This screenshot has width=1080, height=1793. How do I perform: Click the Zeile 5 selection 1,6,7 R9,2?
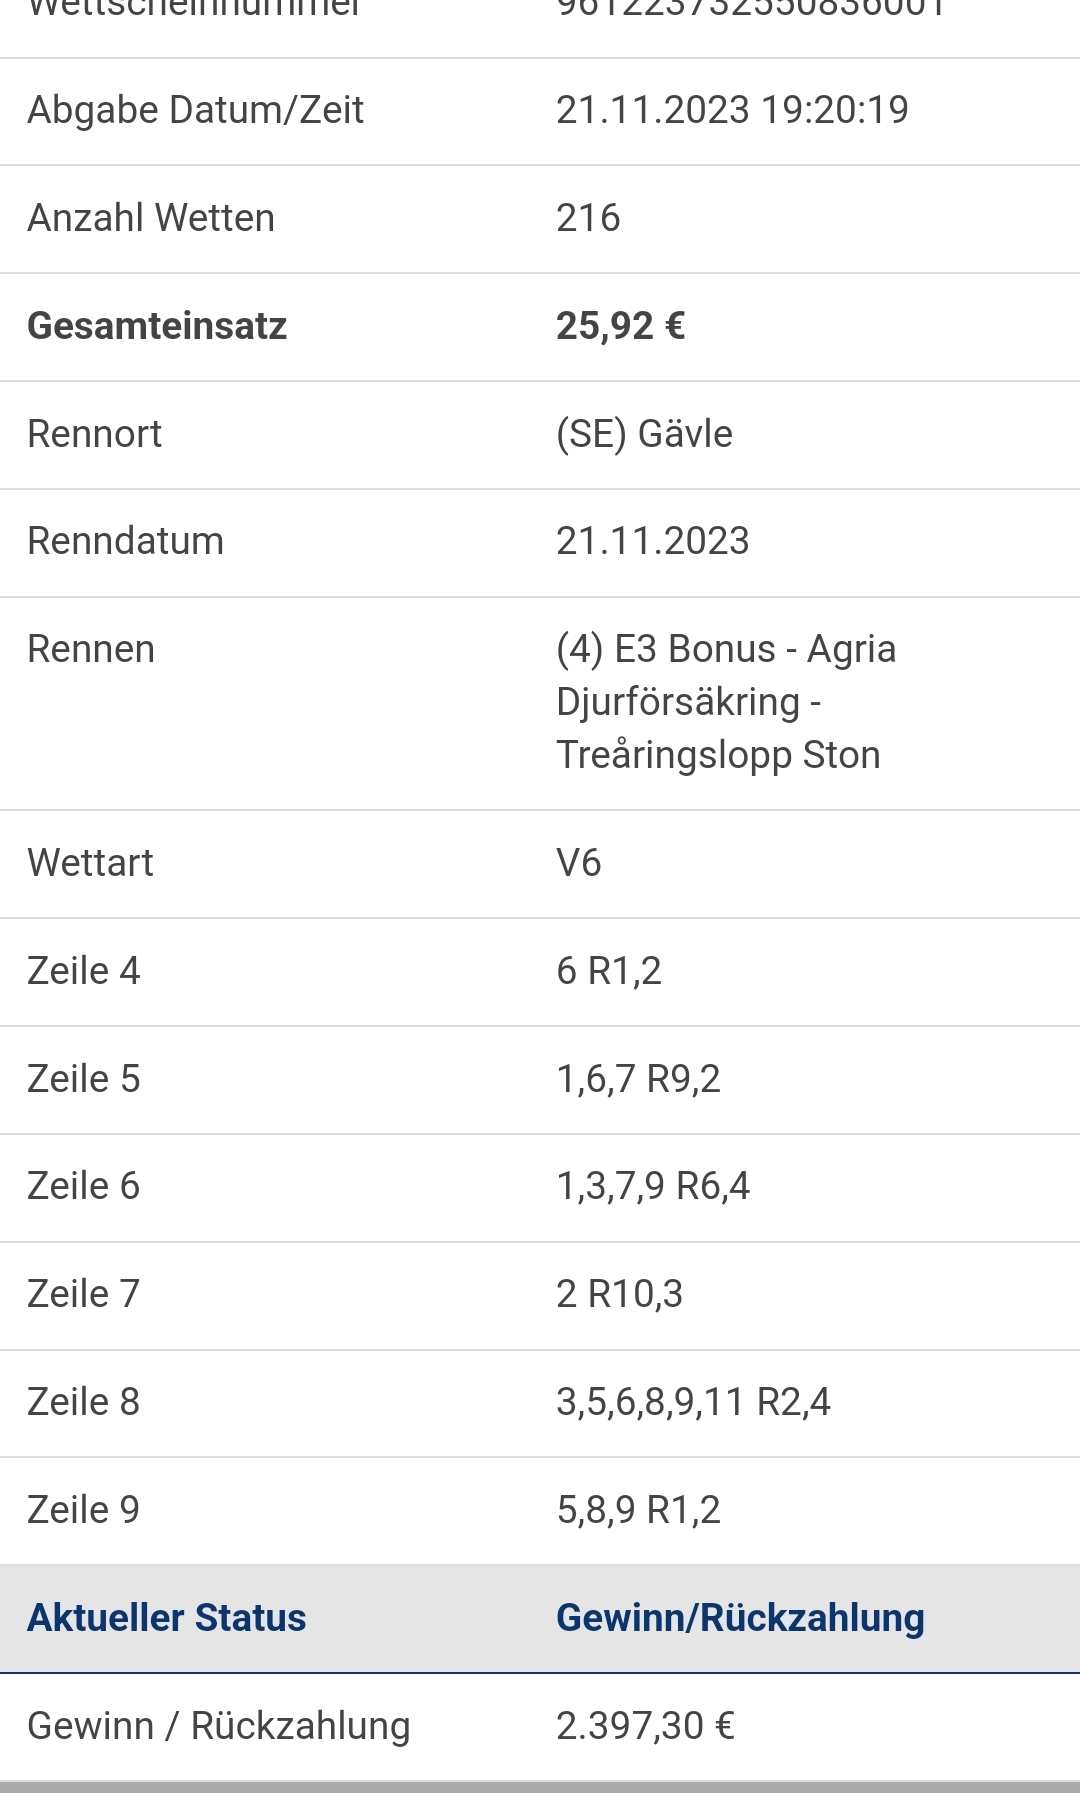pyautogui.click(x=638, y=1079)
